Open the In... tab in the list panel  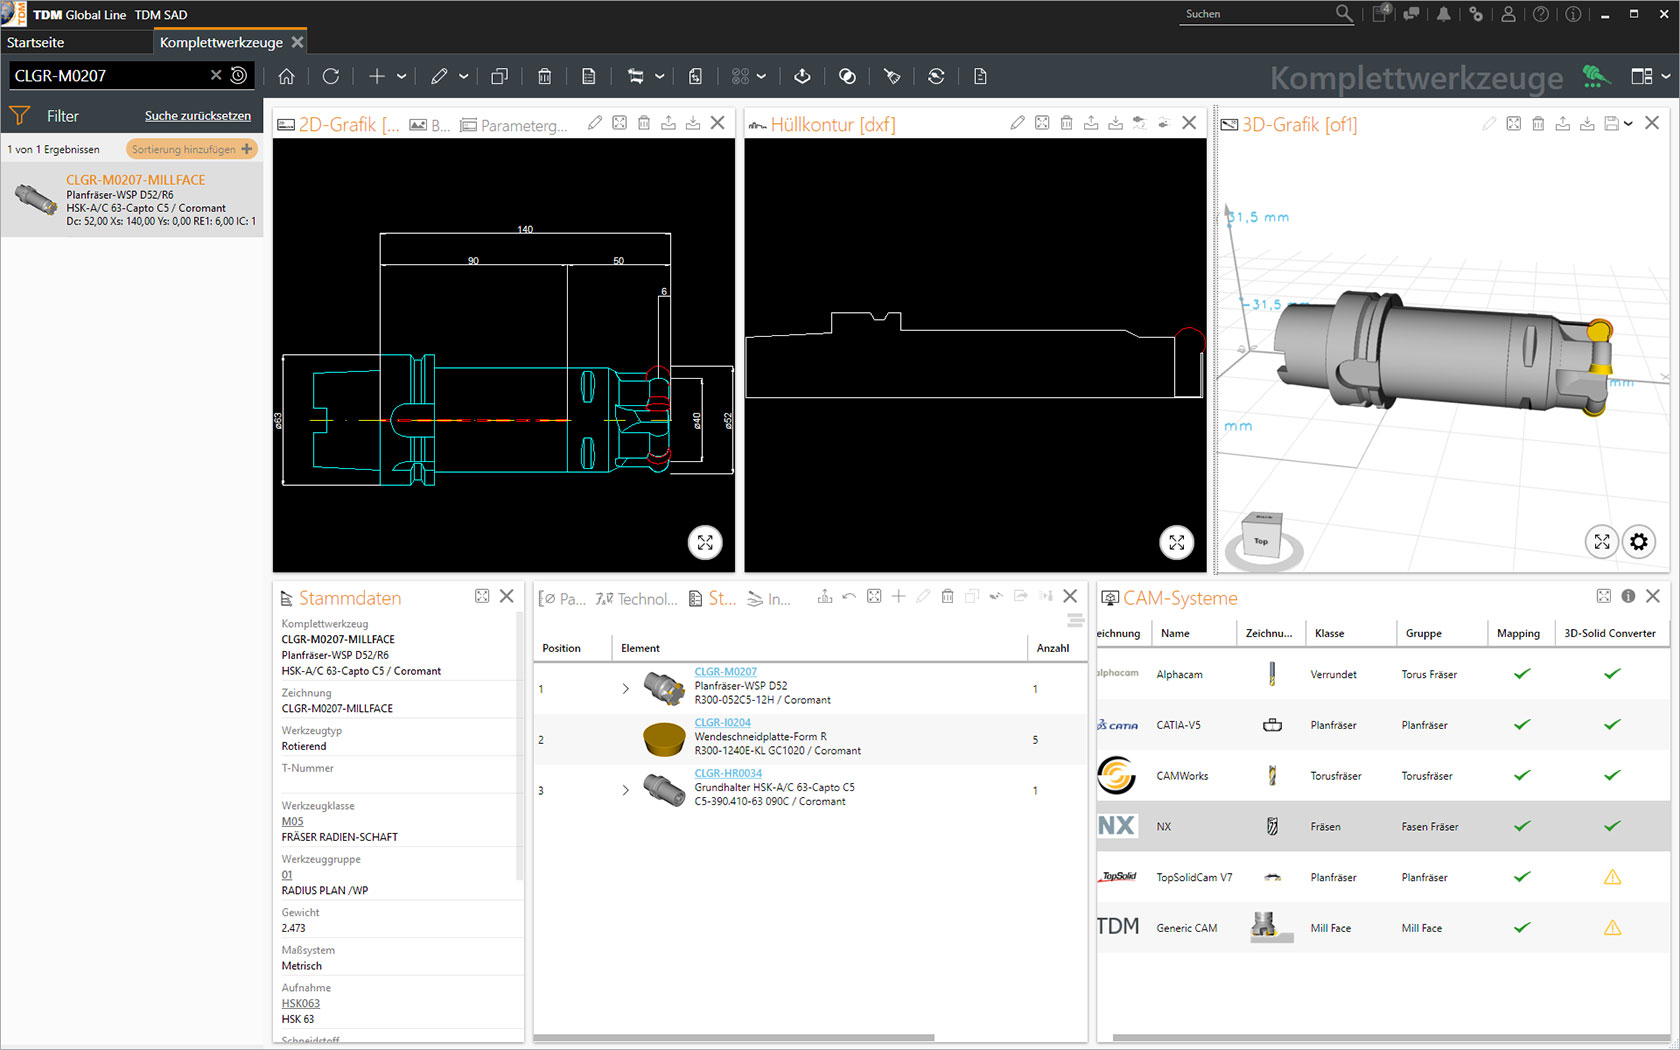[769, 598]
